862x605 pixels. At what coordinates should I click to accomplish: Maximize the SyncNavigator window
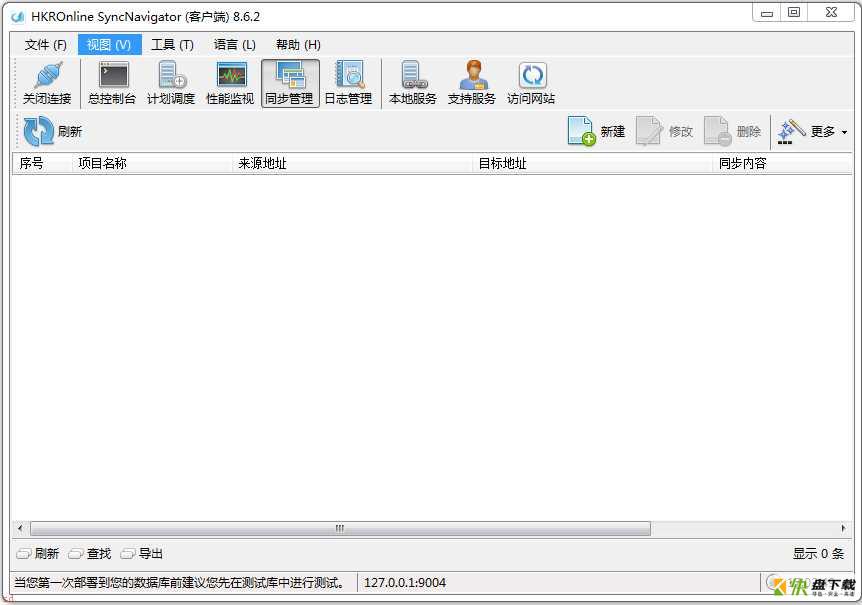tap(794, 13)
